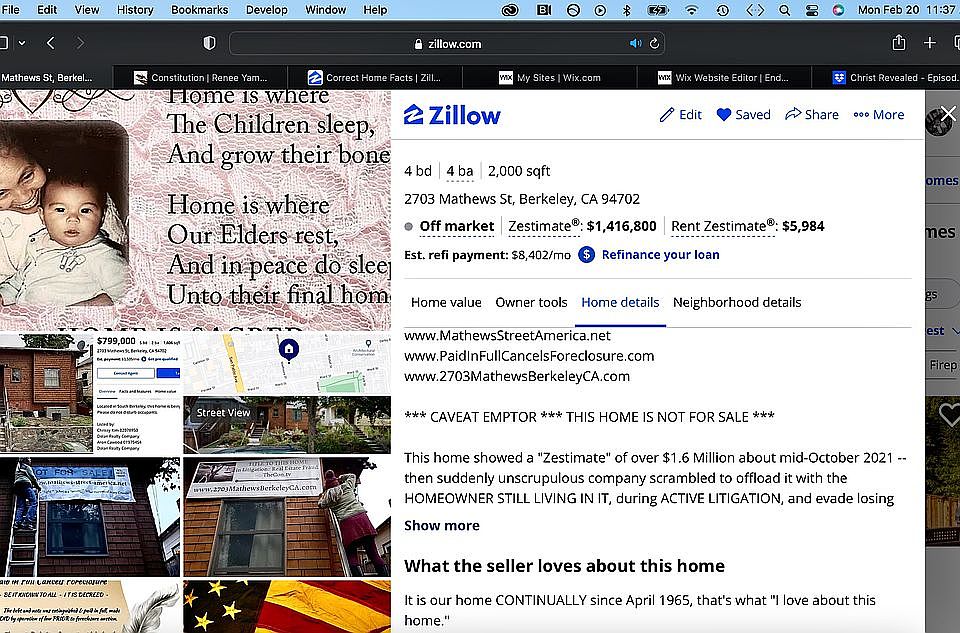Switch to Christ Revealed episode tab
This screenshot has height=633, width=960.
coord(886,78)
